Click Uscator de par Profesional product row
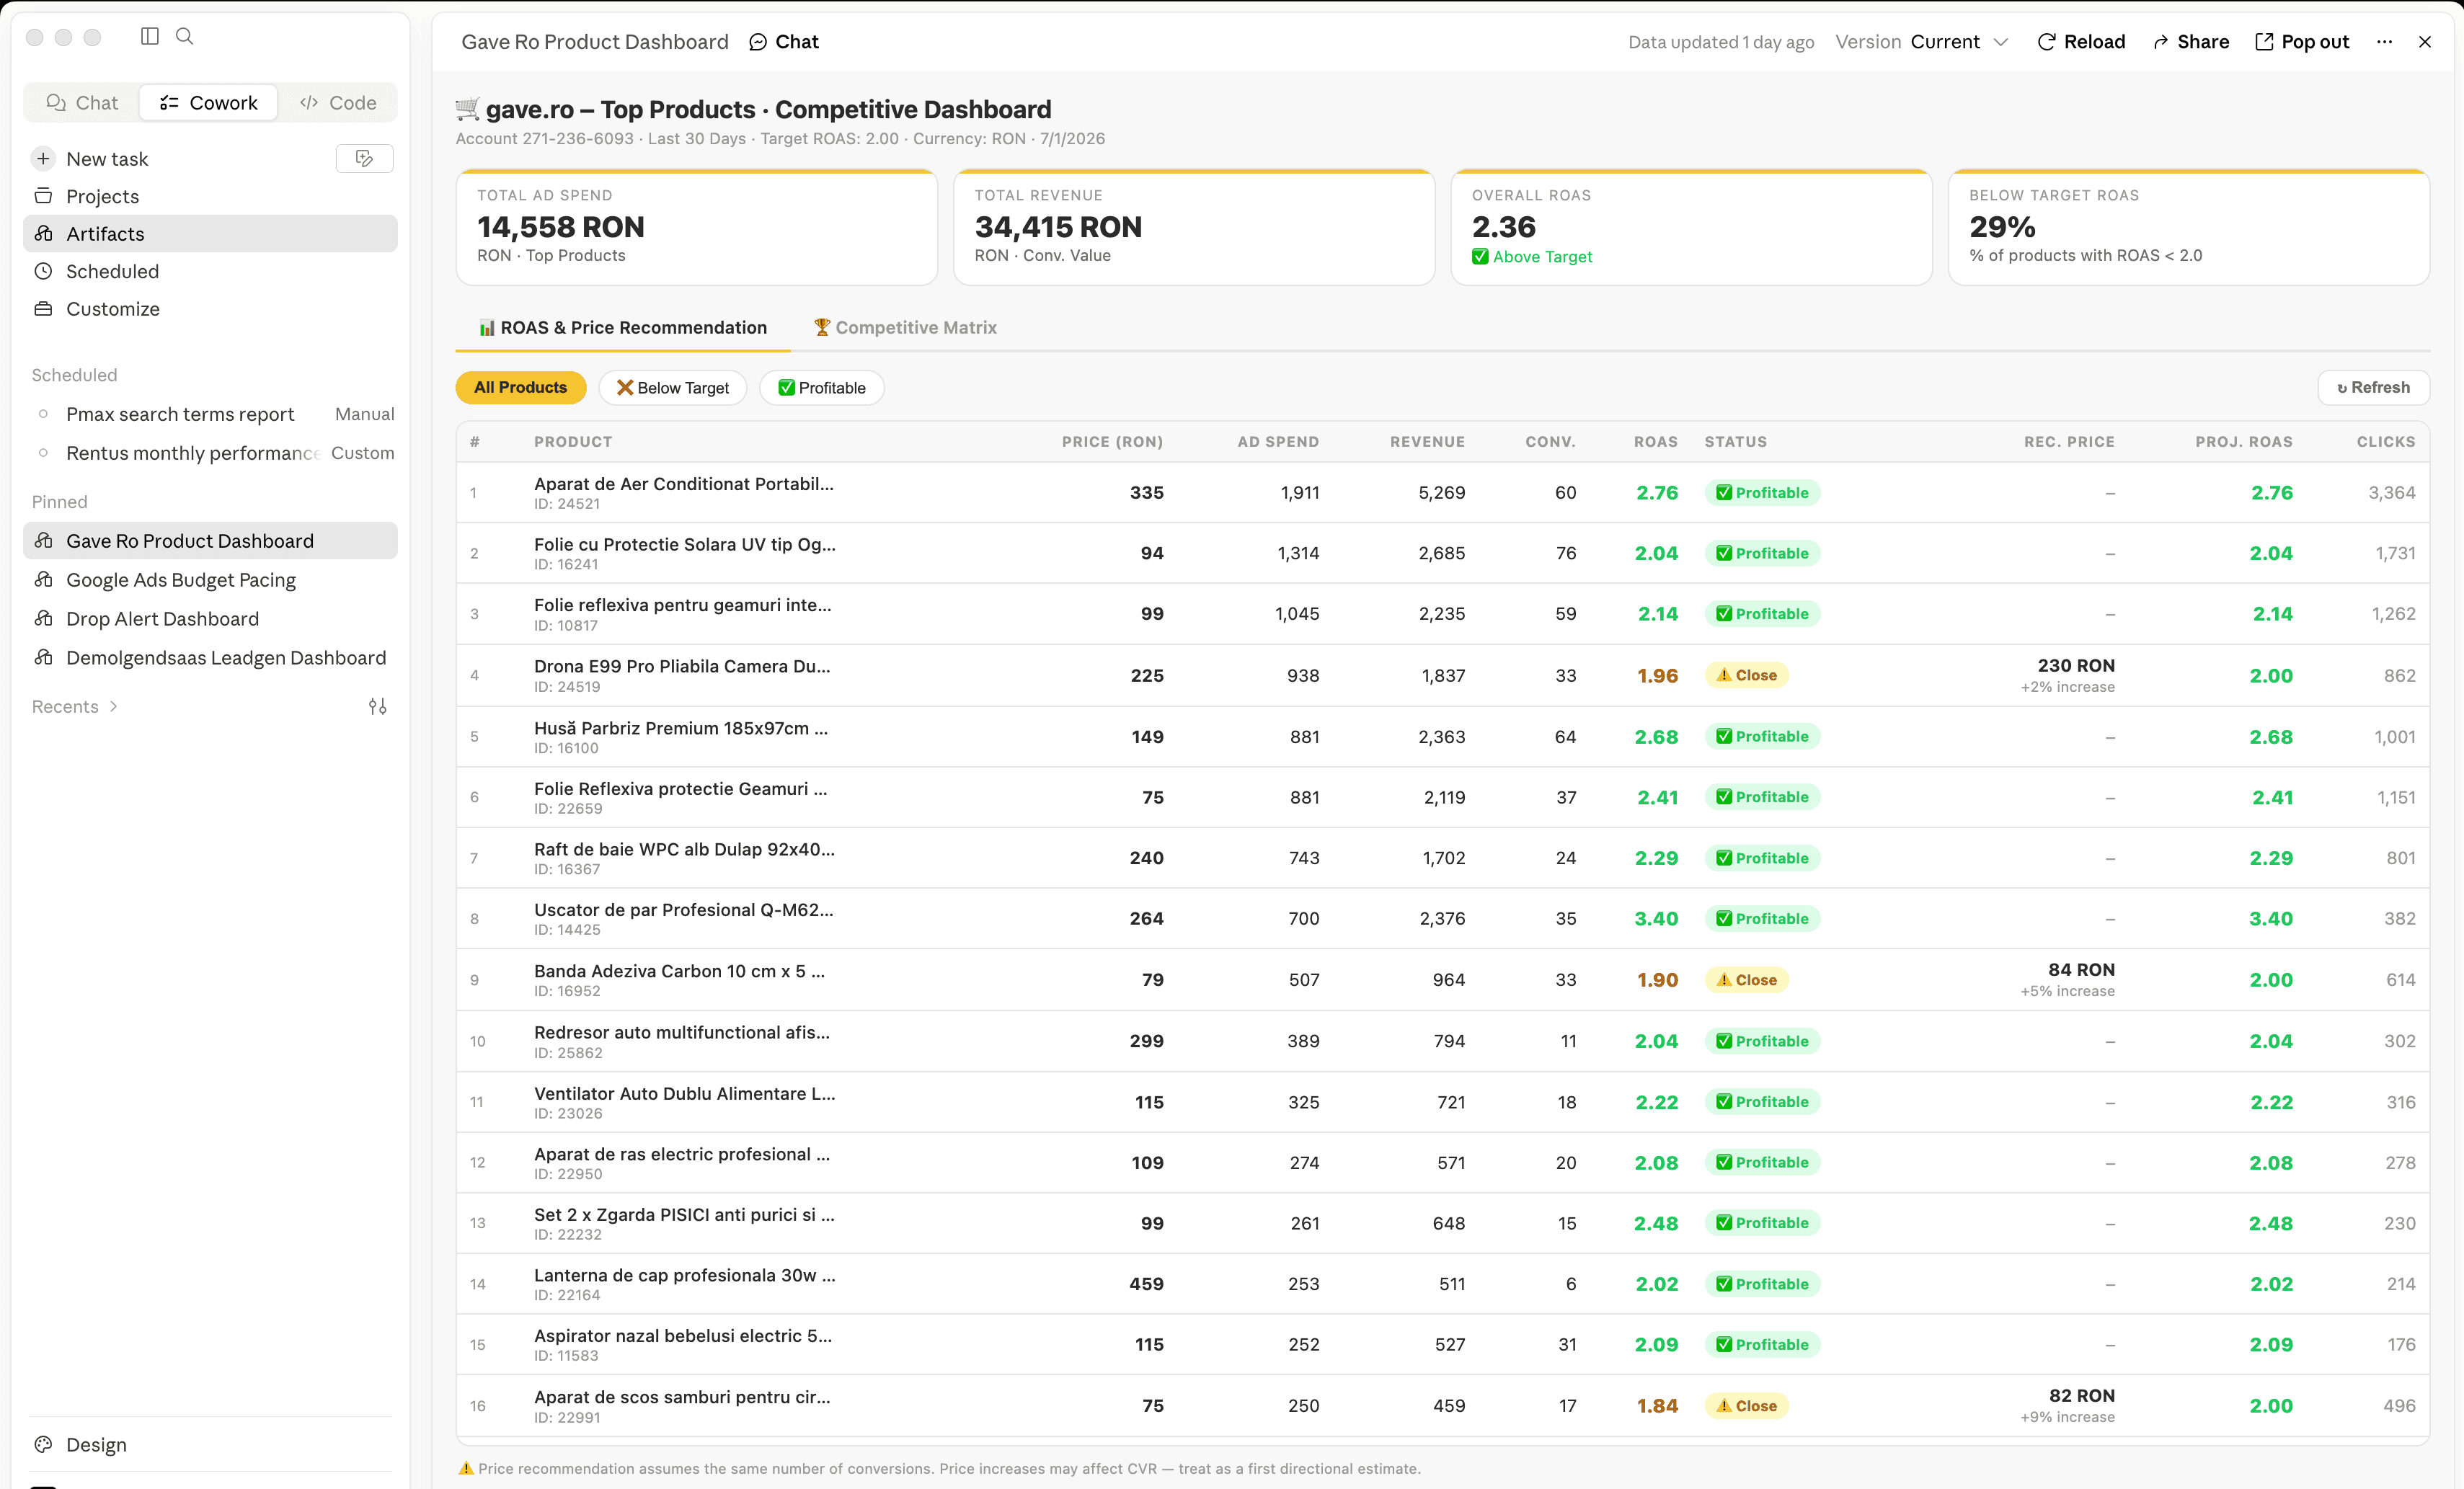Screen dimensions: 2464x1489 1442,918
